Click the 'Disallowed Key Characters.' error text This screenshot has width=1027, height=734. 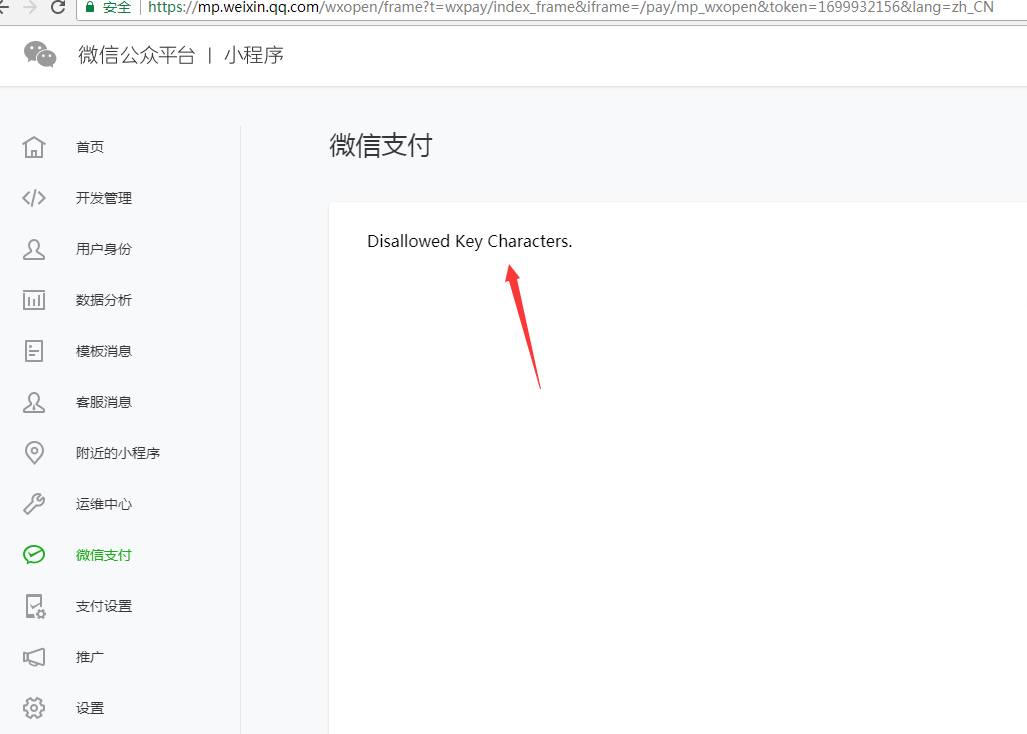[470, 241]
